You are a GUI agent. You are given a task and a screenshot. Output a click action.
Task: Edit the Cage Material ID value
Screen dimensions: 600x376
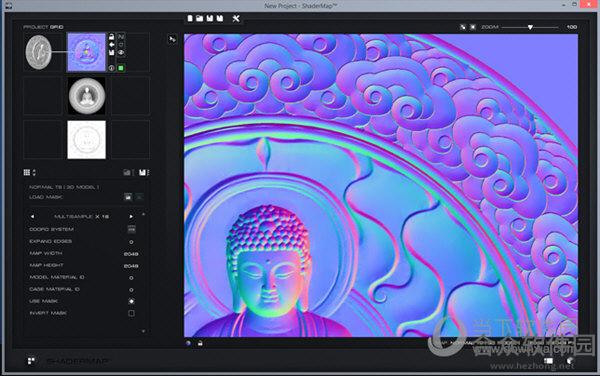(x=131, y=290)
